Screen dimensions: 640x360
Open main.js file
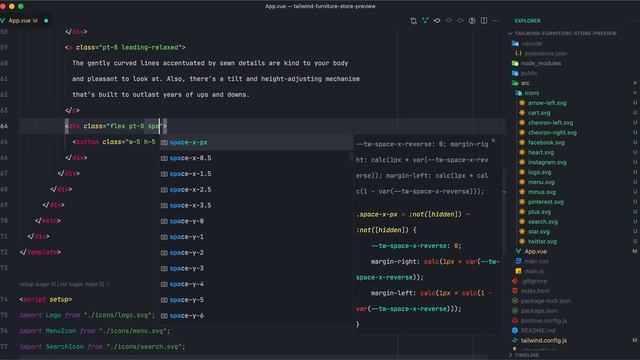click(x=533, y=271)
